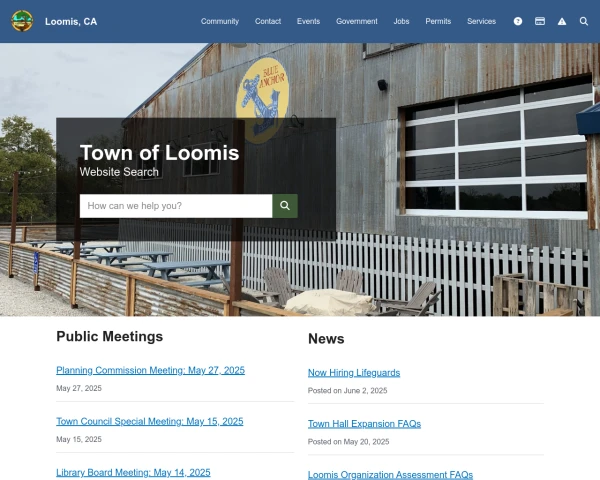Screen dimensions: 600x480
Task: Open the Now Hiring Lifeguards news link
Action: (x=354, y=372)
